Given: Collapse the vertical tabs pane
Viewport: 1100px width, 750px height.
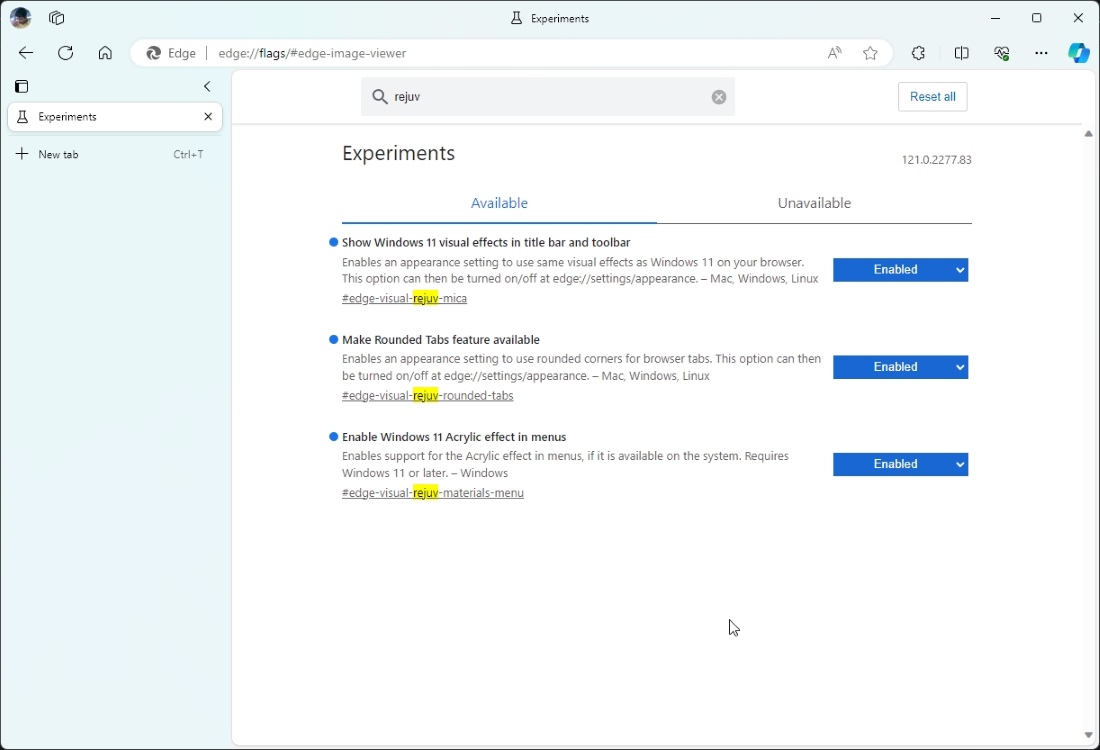Looking at the screenshot, I should click(x=207, y=87).
